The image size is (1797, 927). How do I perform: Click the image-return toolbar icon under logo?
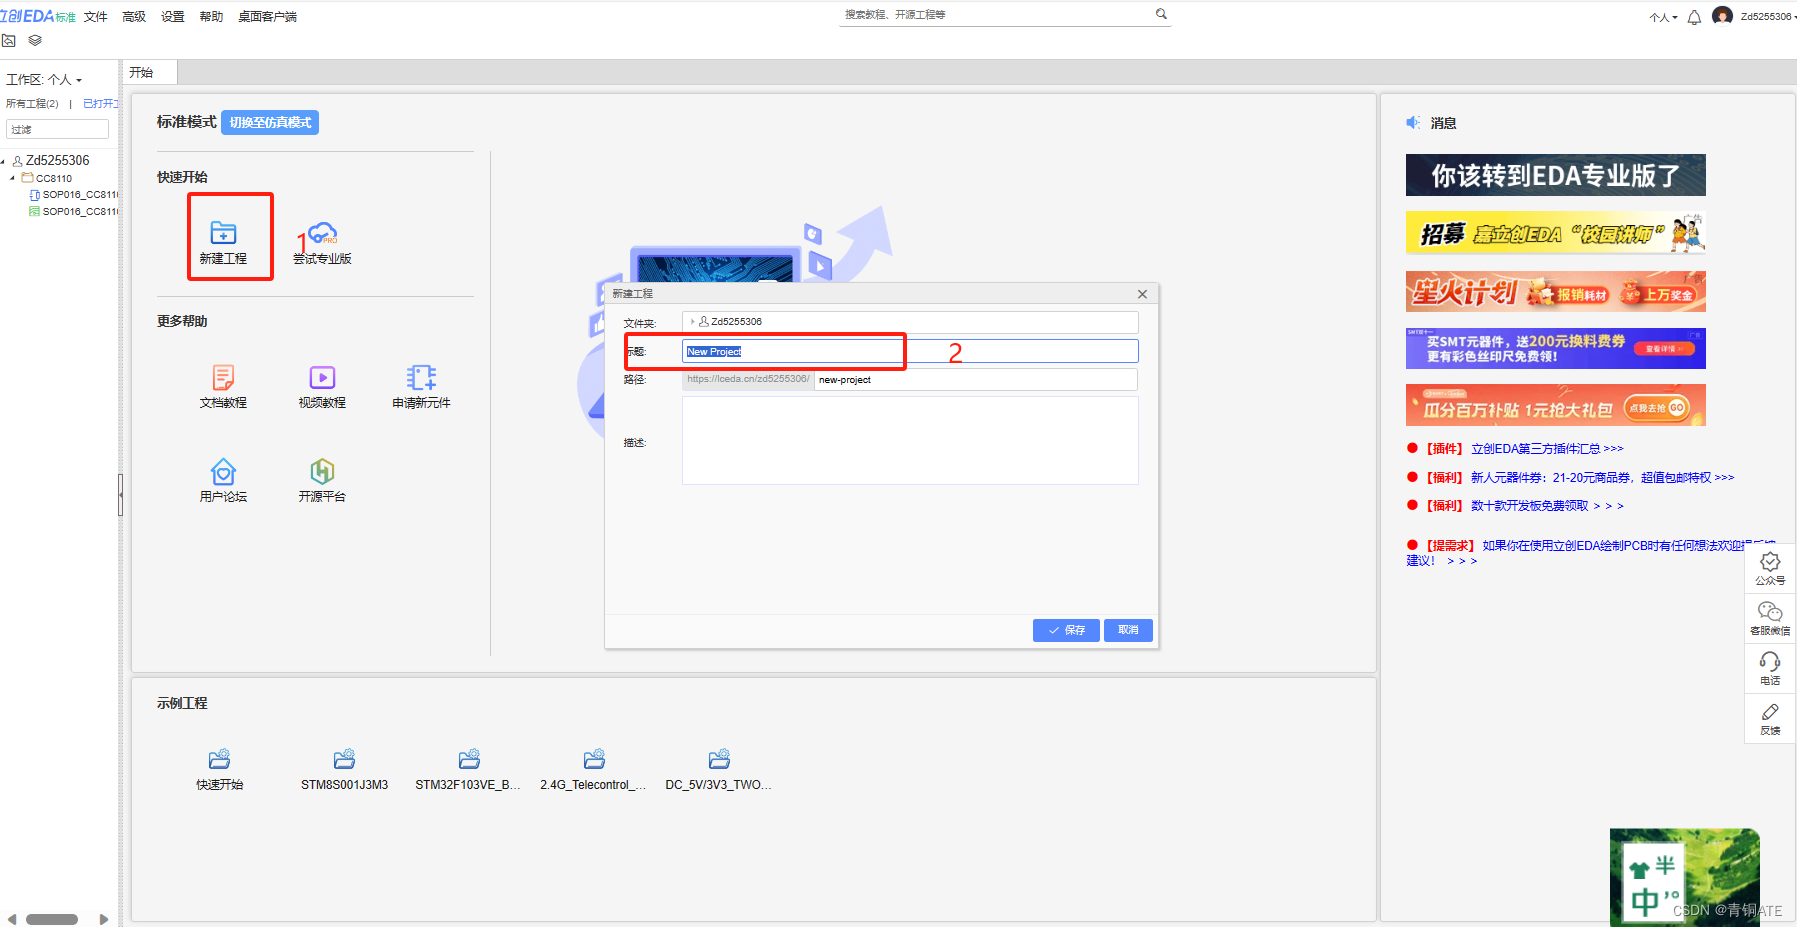coord(9,41)
